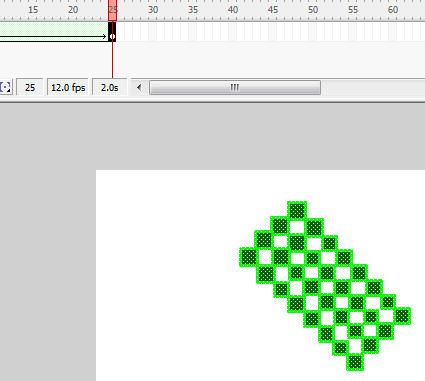The height and width of the screenshot is (381, 425).
Task: Select the empty frame 45 in the layer
Action: coord(273,32)
